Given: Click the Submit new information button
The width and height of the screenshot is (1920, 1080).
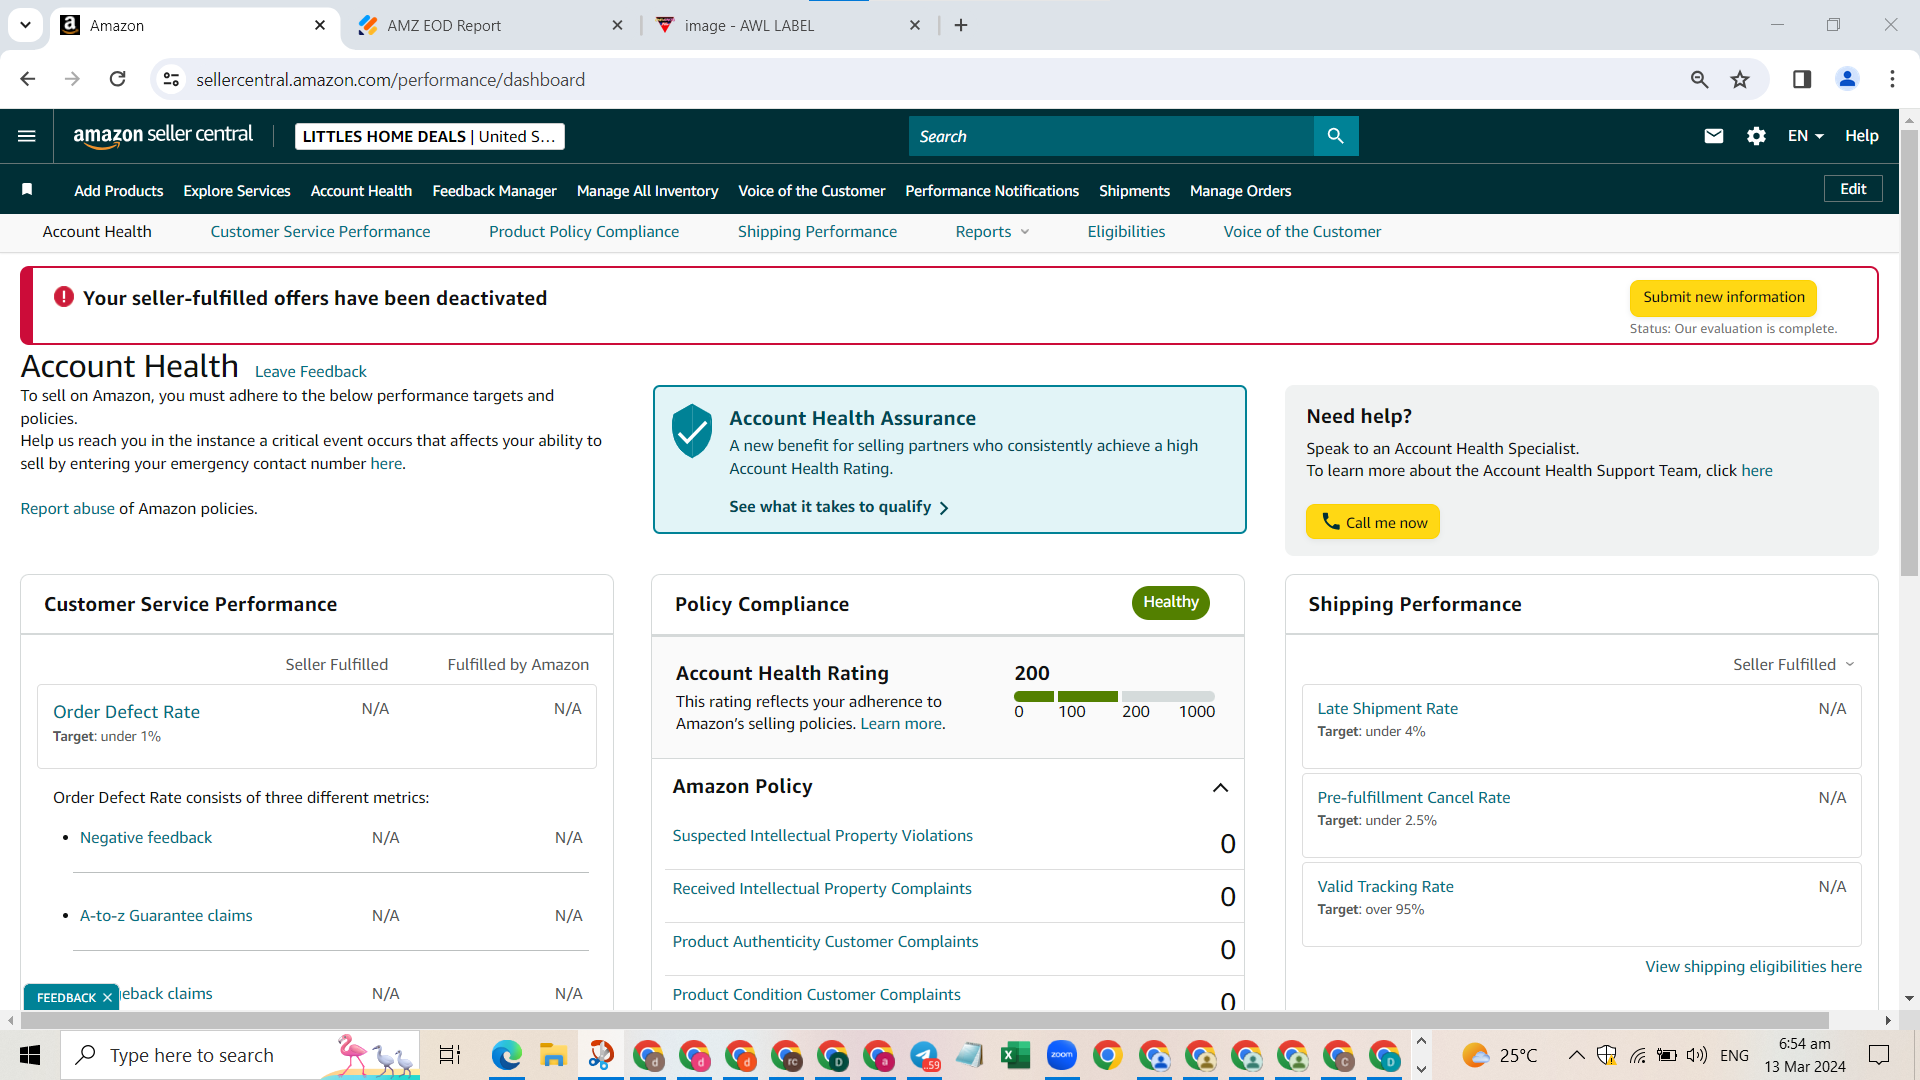Looking at the screenshot, I should click(x=1723, y=297).
